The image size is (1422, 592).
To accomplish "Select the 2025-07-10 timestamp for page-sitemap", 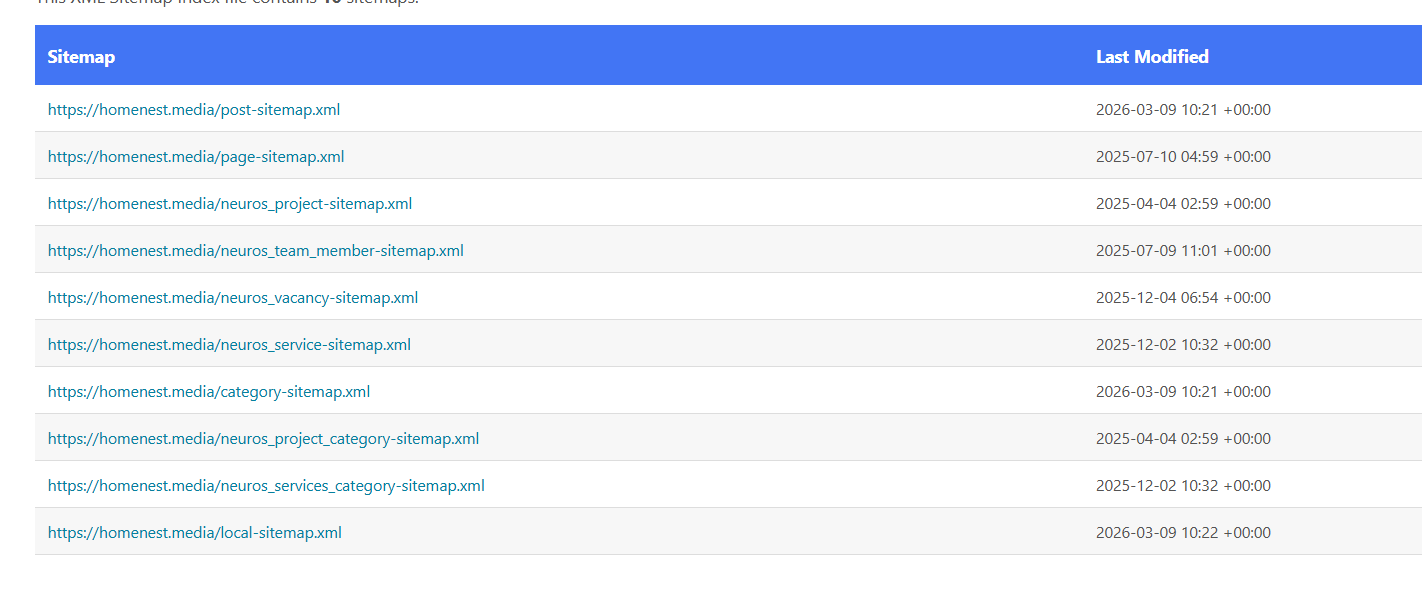I will 1183,156.
